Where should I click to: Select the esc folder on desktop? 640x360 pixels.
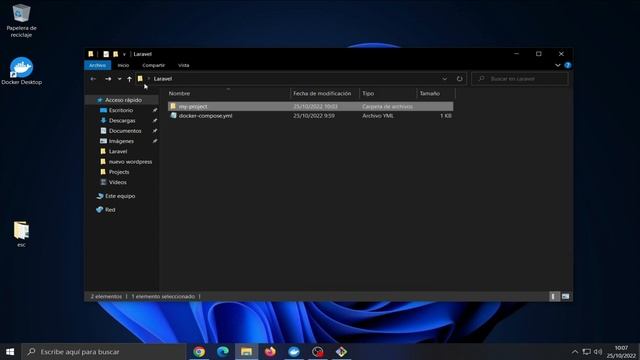(x=21, y=234)
